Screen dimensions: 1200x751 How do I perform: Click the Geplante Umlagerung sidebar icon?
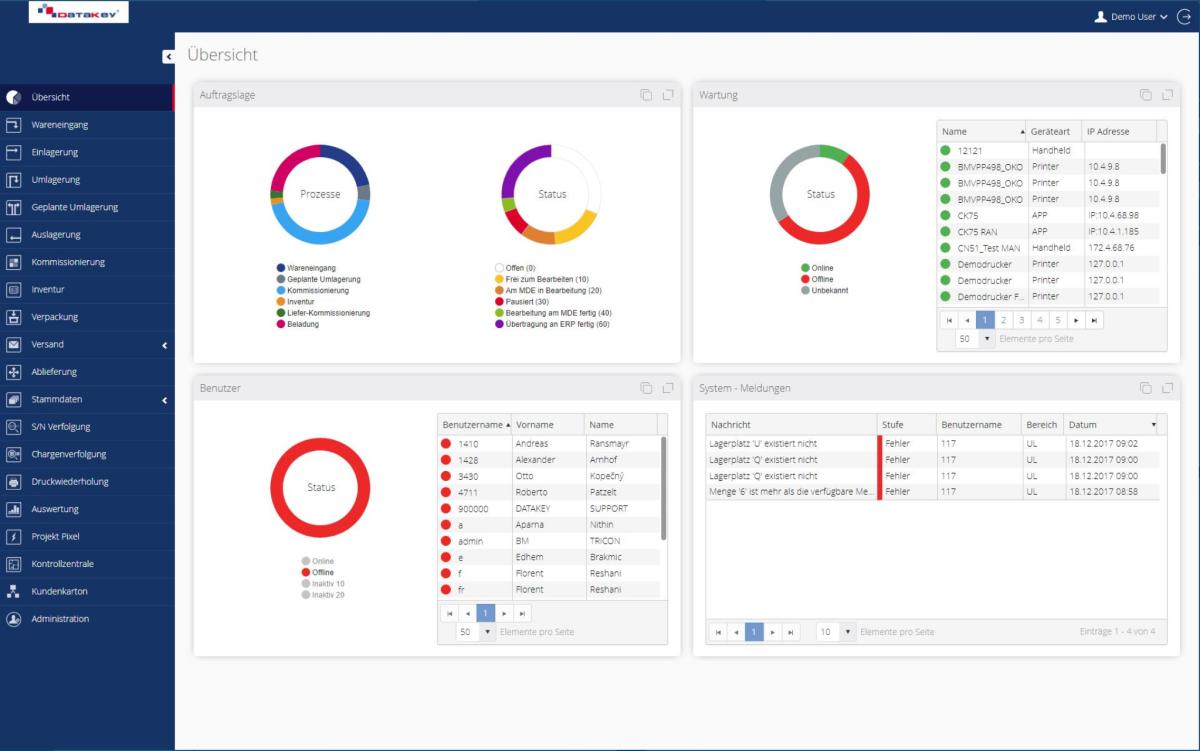(14, 208)
